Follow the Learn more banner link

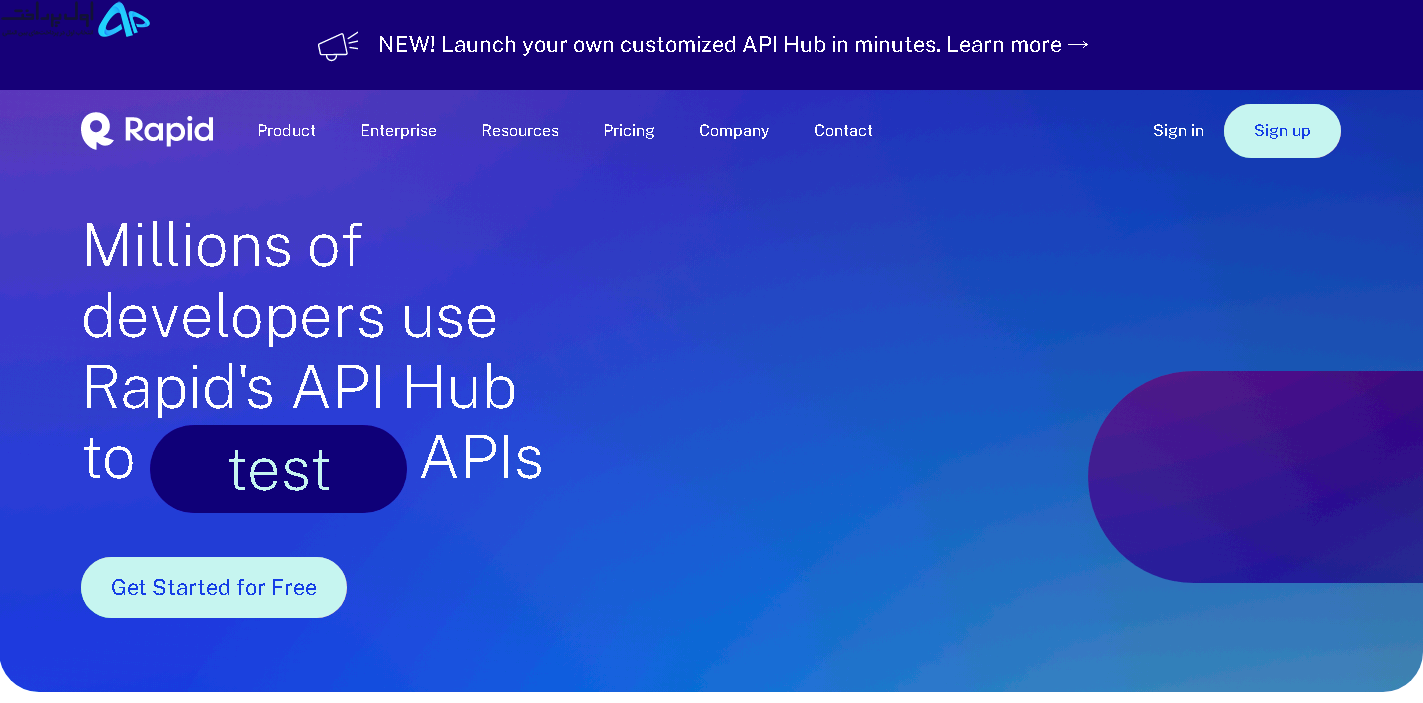1018,45
